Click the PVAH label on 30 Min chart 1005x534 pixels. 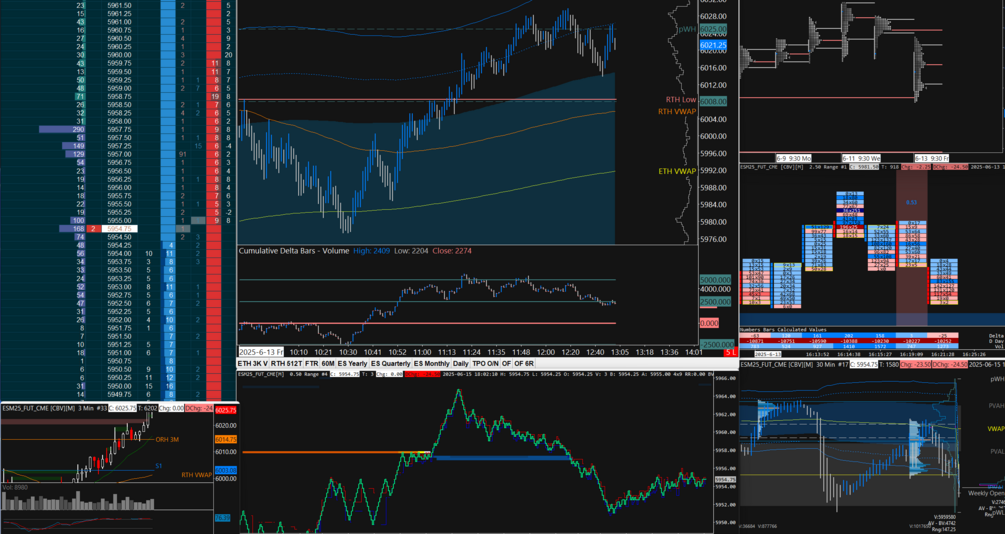tap(997, 406)
